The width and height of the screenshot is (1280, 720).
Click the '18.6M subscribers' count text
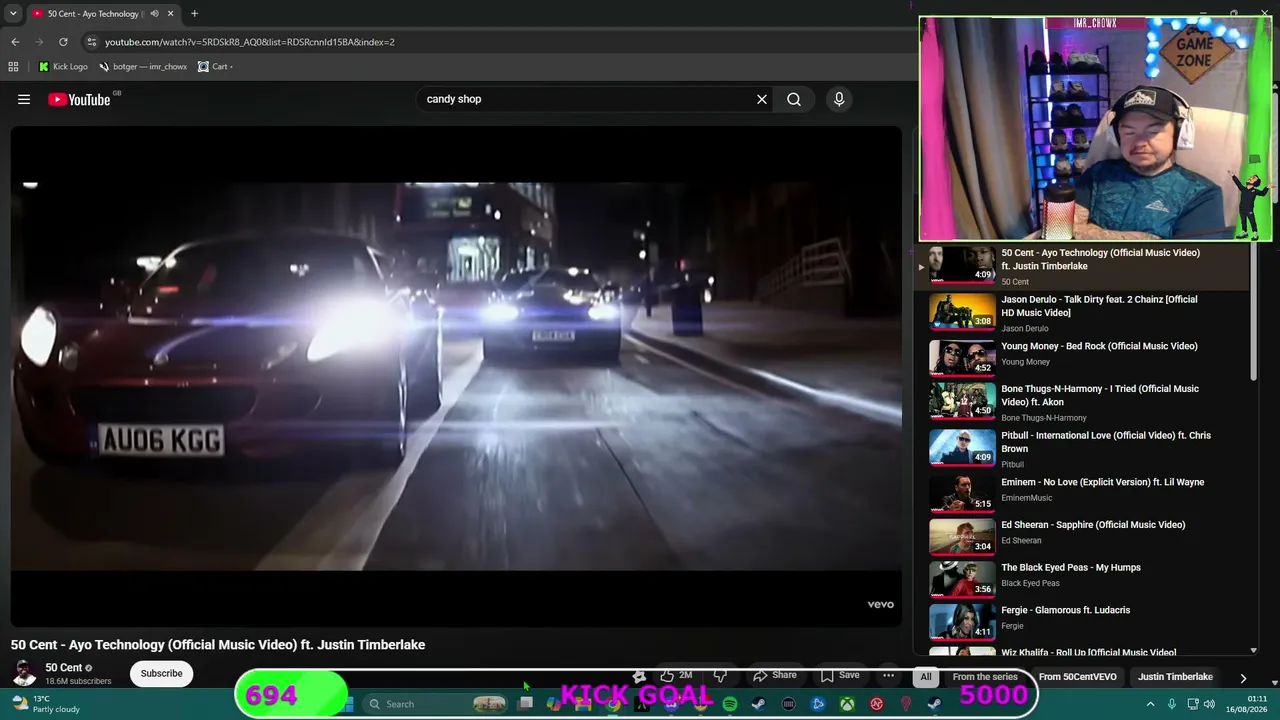click(x=78, y=681)
